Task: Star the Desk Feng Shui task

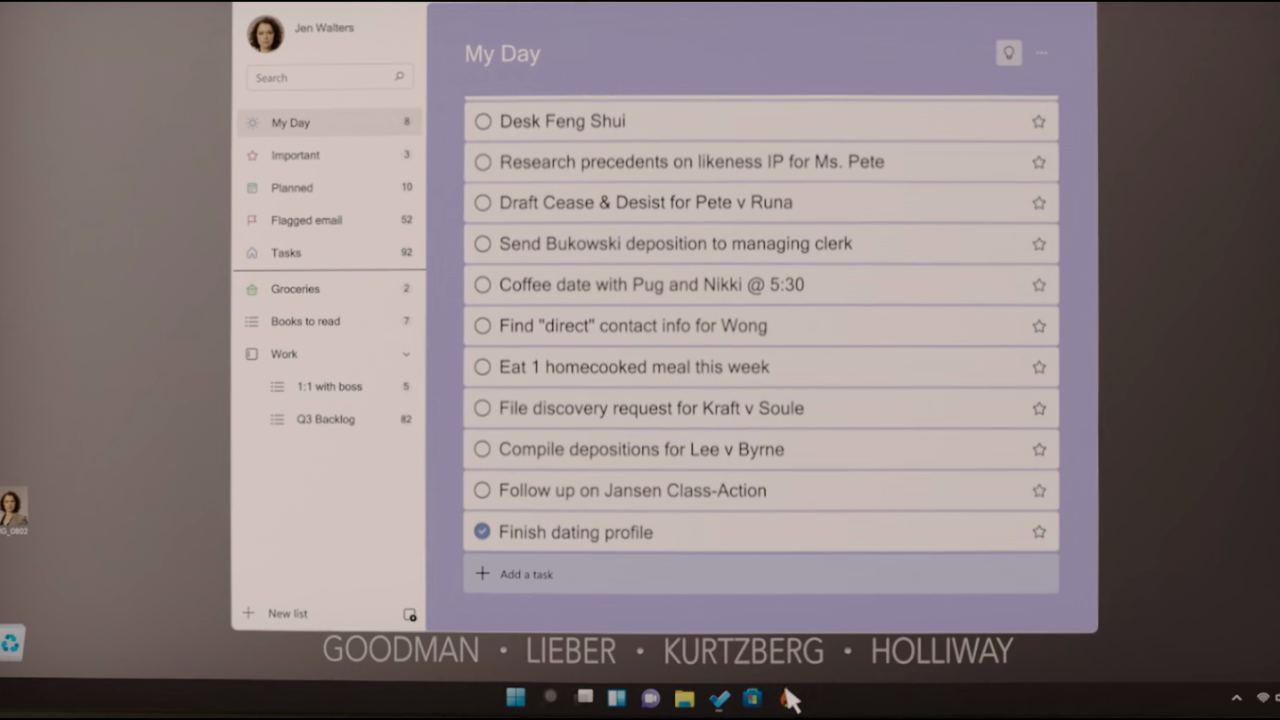Action: (x=1038, y=122)
